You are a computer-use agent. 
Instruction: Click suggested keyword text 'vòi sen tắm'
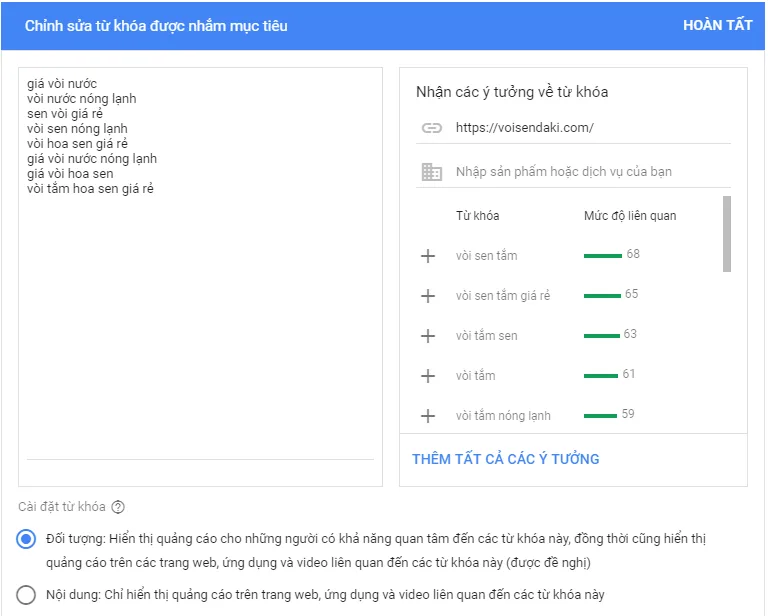(x=486, y=256)
